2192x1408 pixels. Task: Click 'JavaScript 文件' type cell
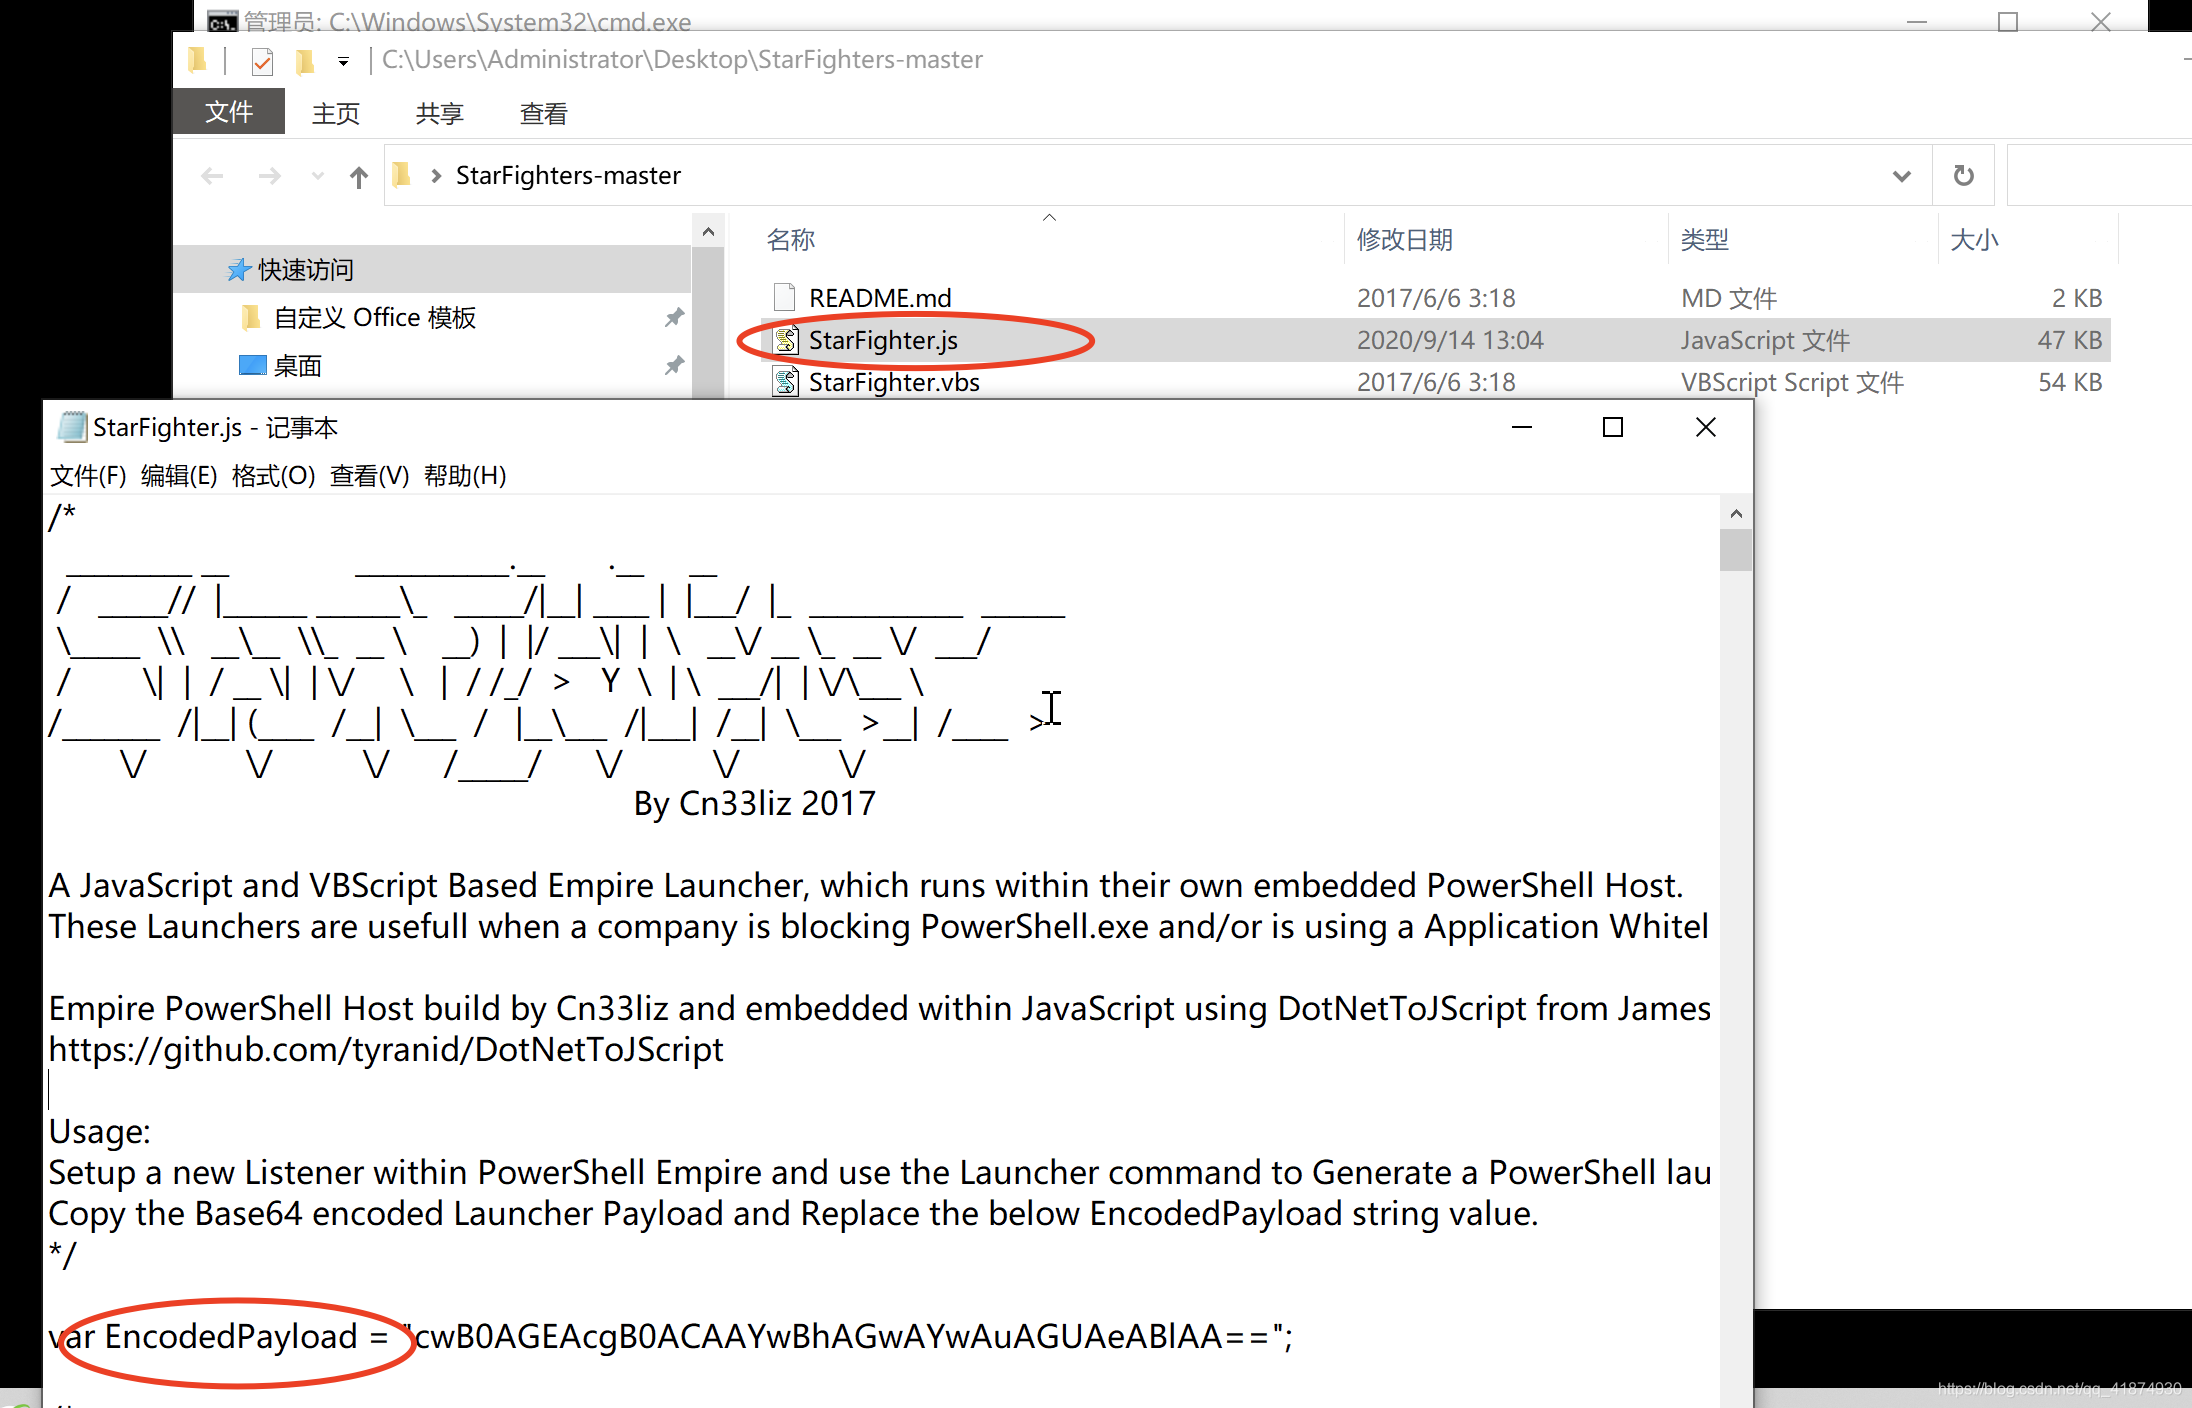(1765, 340)
